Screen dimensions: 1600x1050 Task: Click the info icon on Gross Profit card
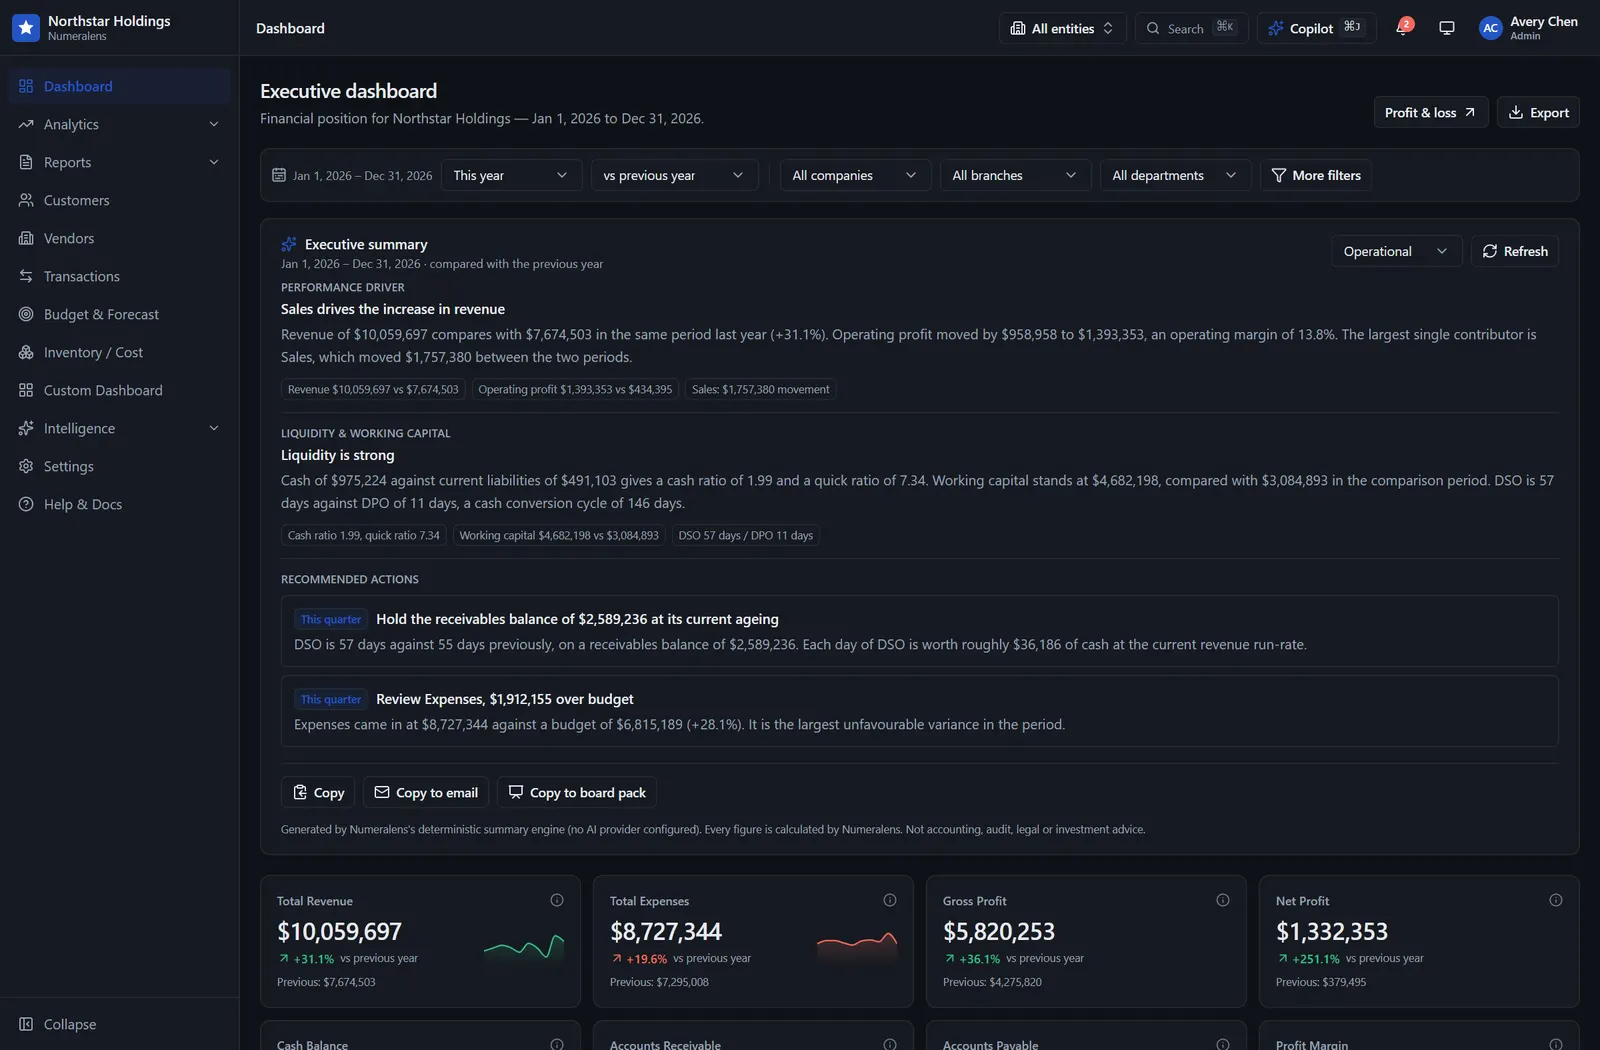click(x=1223, y=900)
